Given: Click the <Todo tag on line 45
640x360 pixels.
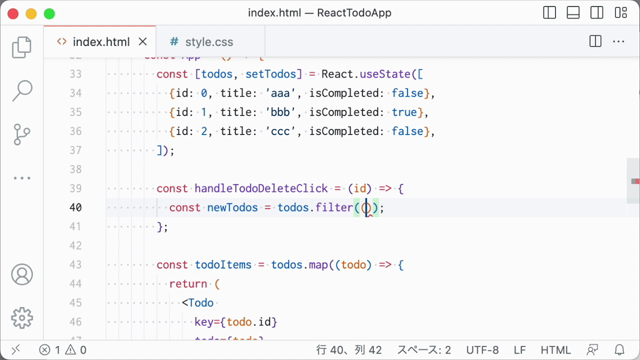Looking at the screenshot, I should pyautogui.click(x=198, y=303).
